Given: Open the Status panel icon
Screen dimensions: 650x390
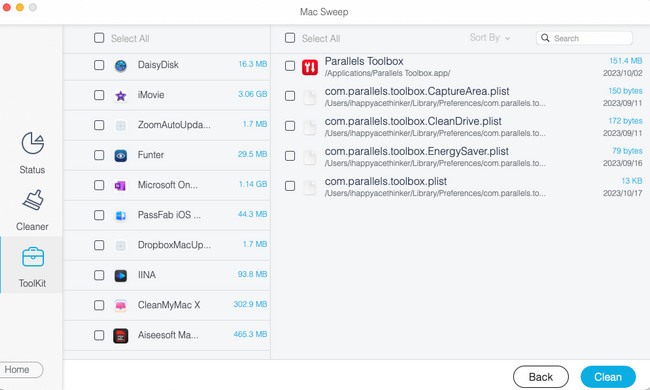Looking at the screenshot, I should tap(32, 143).
